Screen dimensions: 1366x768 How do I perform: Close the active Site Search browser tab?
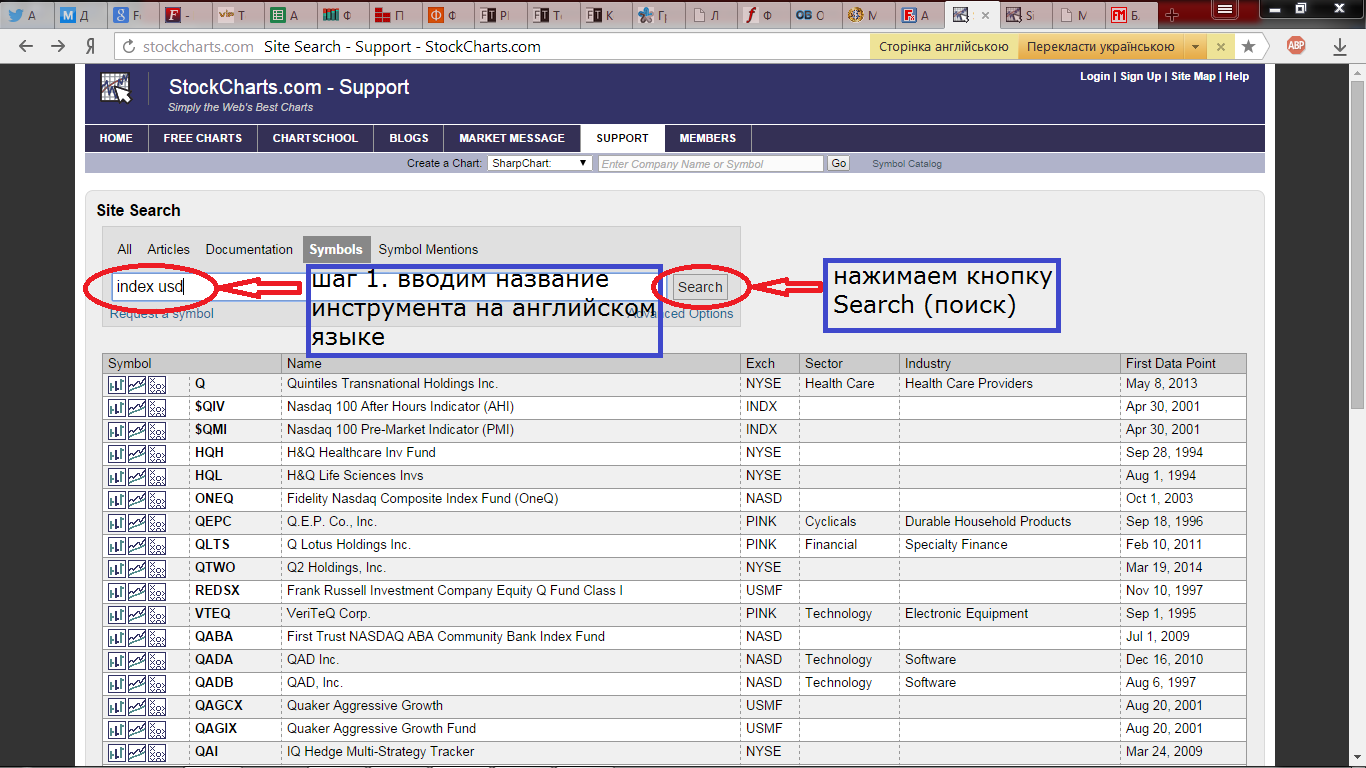point(986,15)
